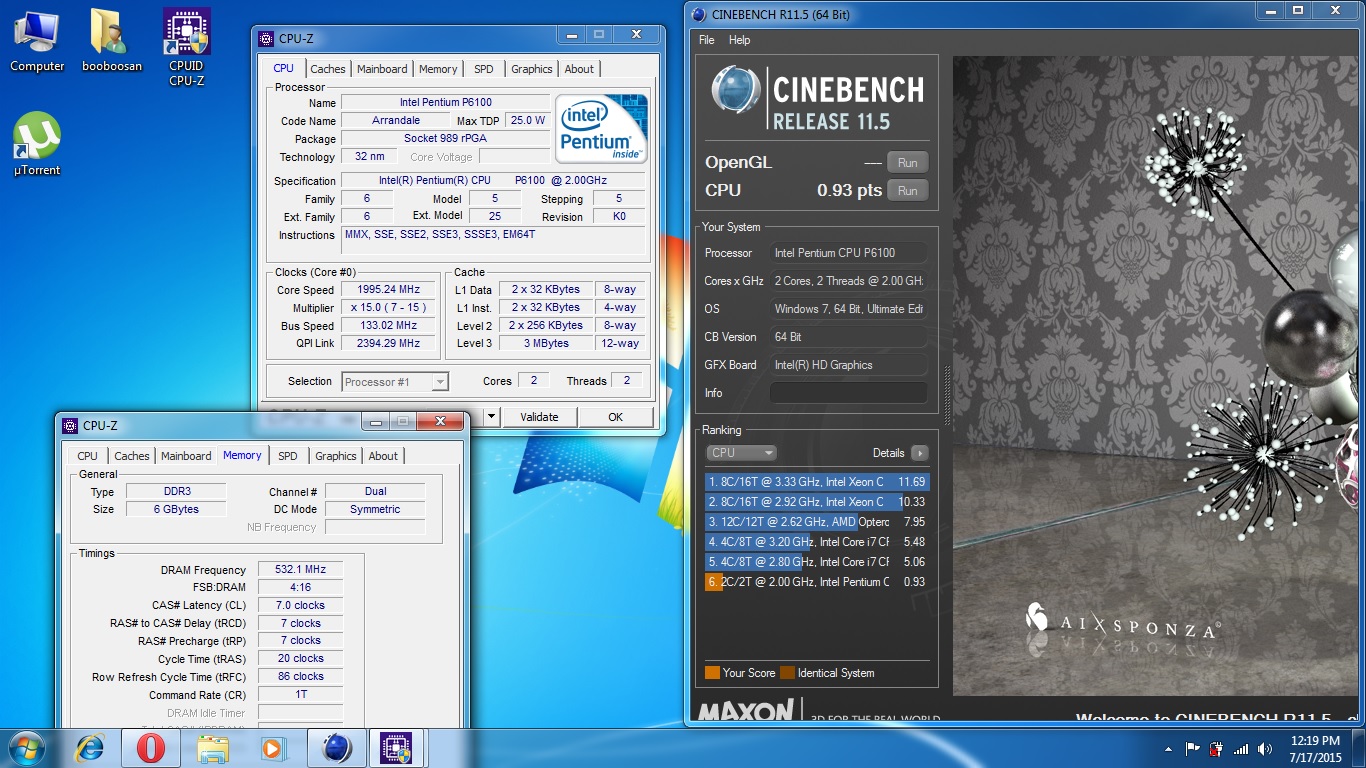Select ranking row 1 Xeon 3.33 GHz

[817, 482]
